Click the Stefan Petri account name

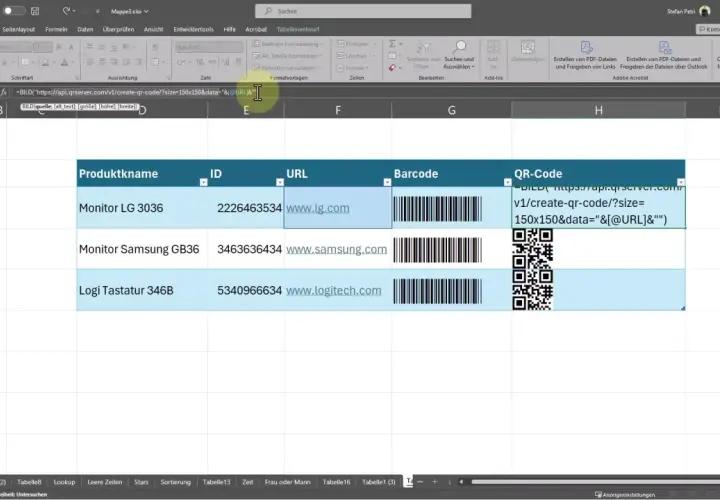681,11
